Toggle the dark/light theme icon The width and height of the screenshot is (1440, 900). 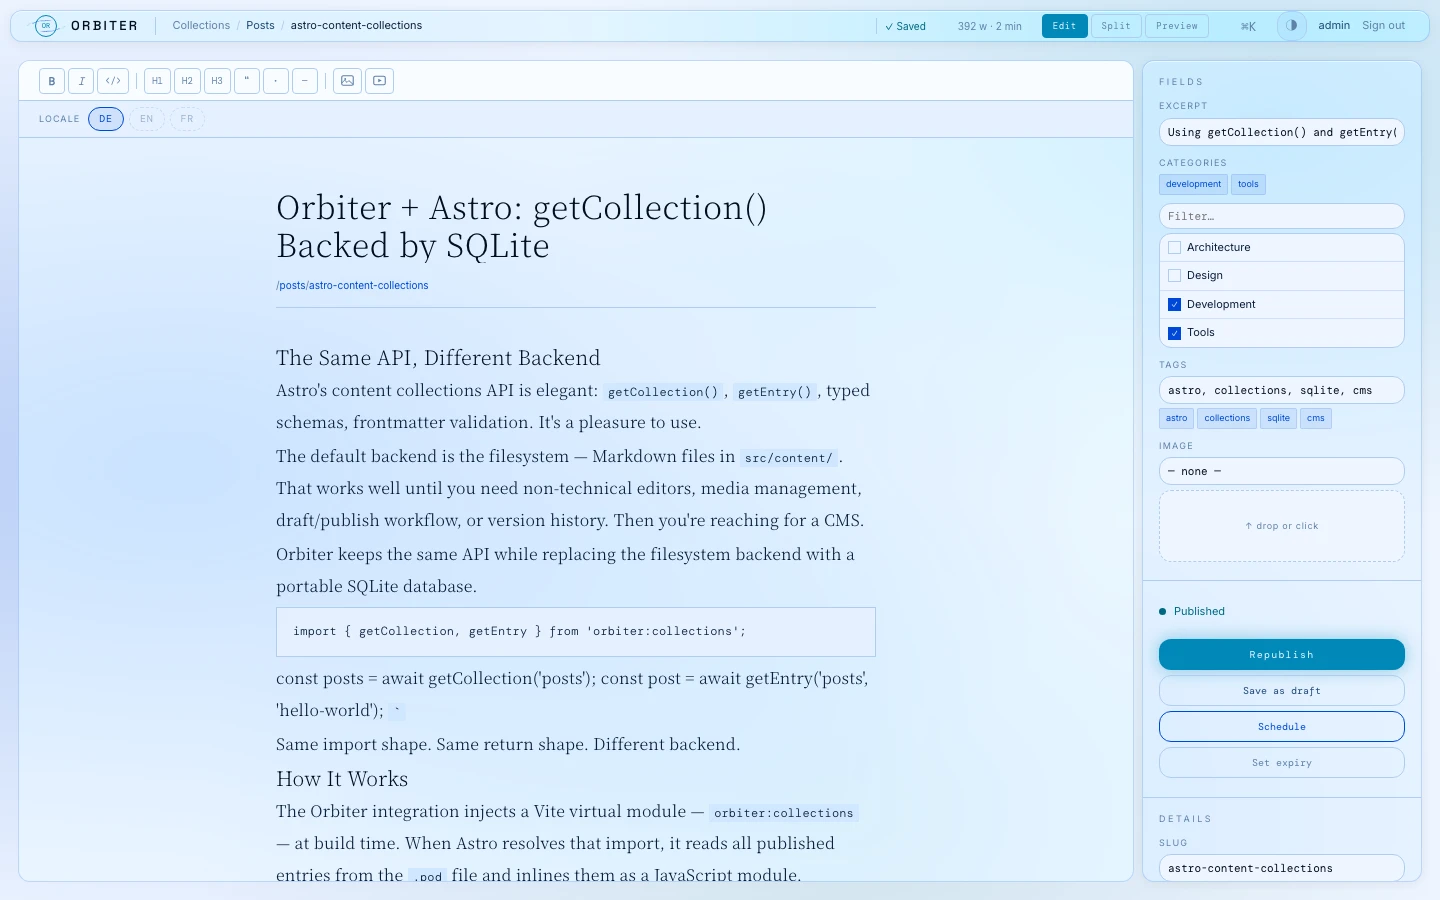[x=1292, y=26]
